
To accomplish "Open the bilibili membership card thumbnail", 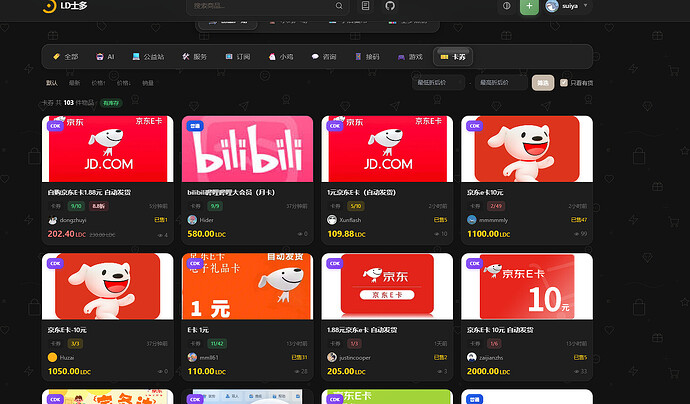I will pos(247,149).
